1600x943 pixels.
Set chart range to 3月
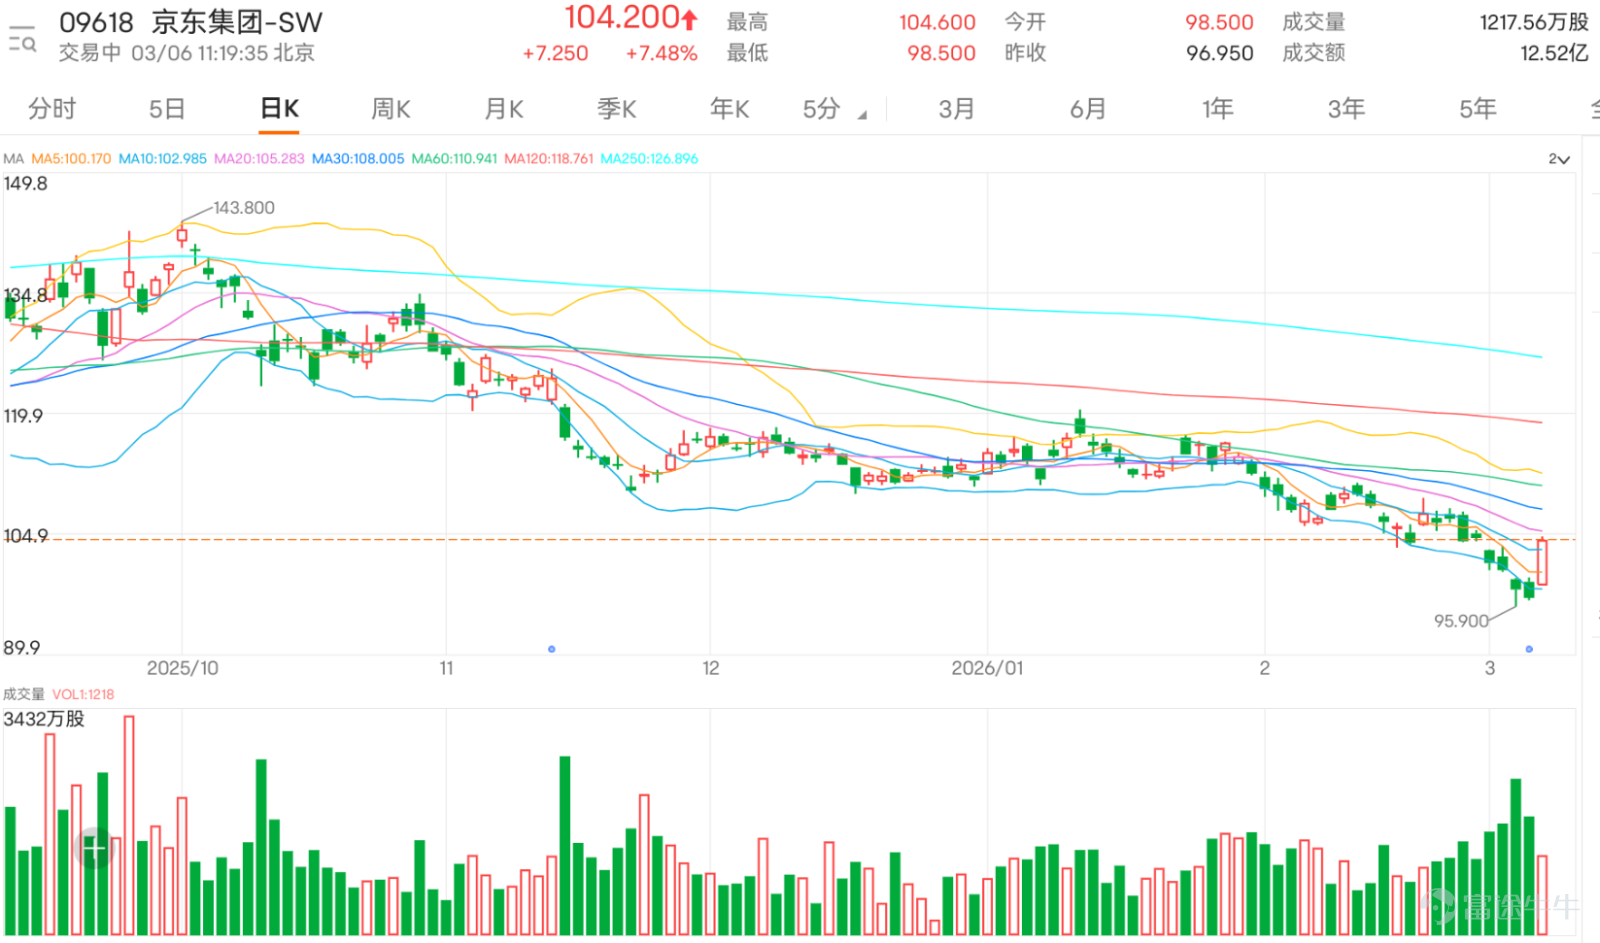[956, 109]
